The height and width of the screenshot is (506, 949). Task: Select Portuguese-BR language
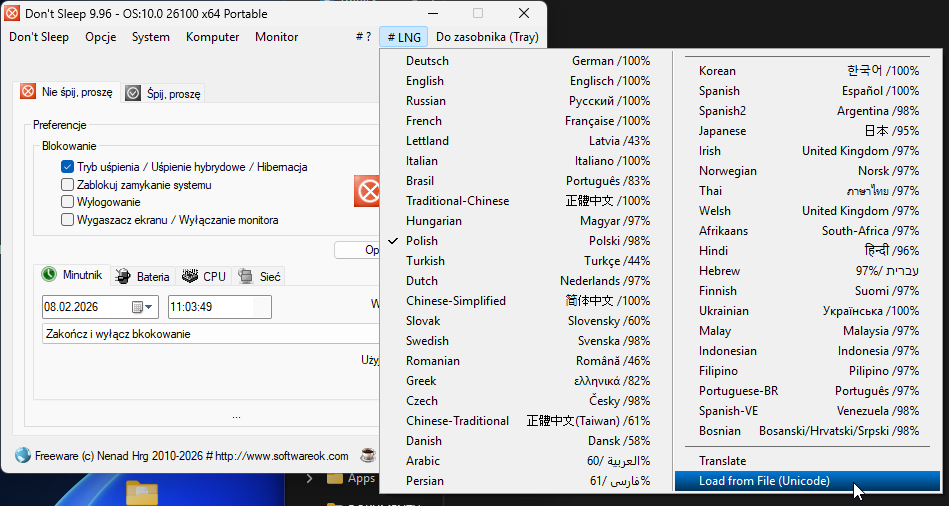[808, 390]
